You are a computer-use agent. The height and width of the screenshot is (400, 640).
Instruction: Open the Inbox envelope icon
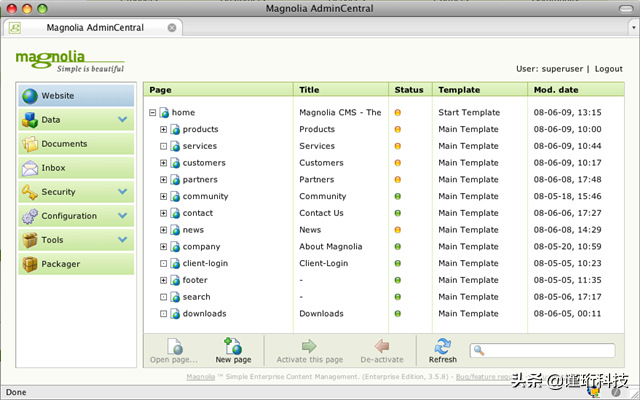click(x=30, y=168)
